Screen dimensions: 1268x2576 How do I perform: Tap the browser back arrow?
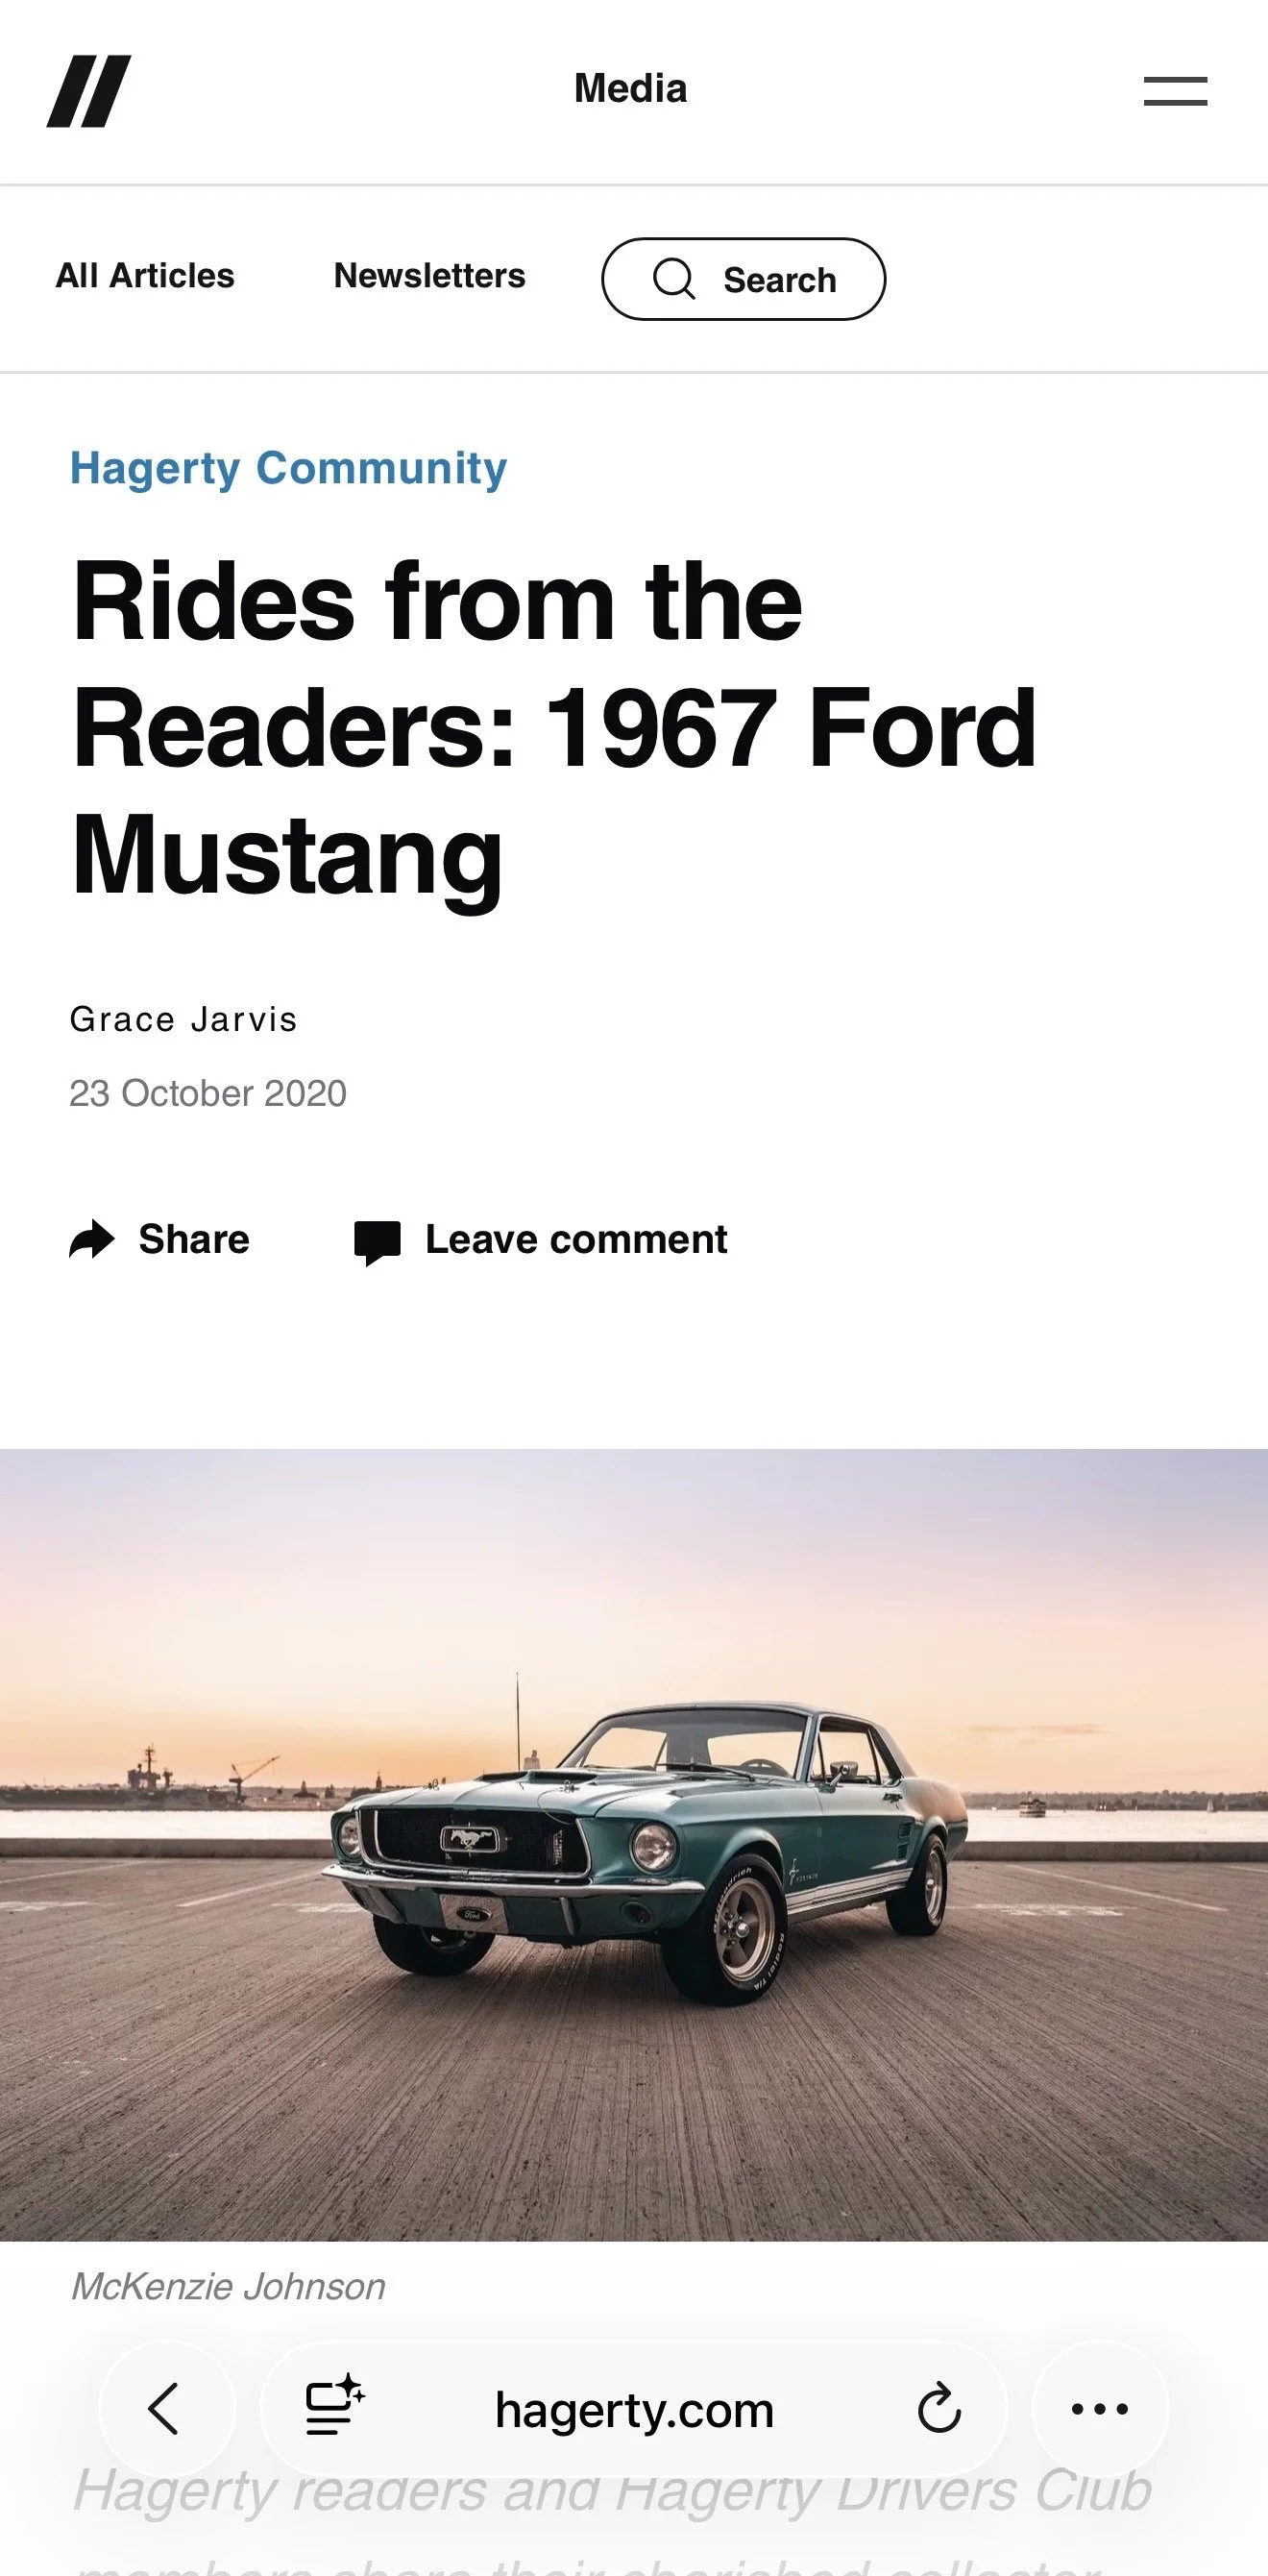tap(165, 2409)
